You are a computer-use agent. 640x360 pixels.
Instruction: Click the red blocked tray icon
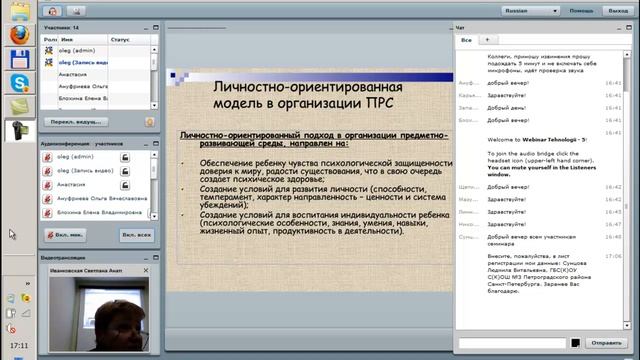(11, 329)
